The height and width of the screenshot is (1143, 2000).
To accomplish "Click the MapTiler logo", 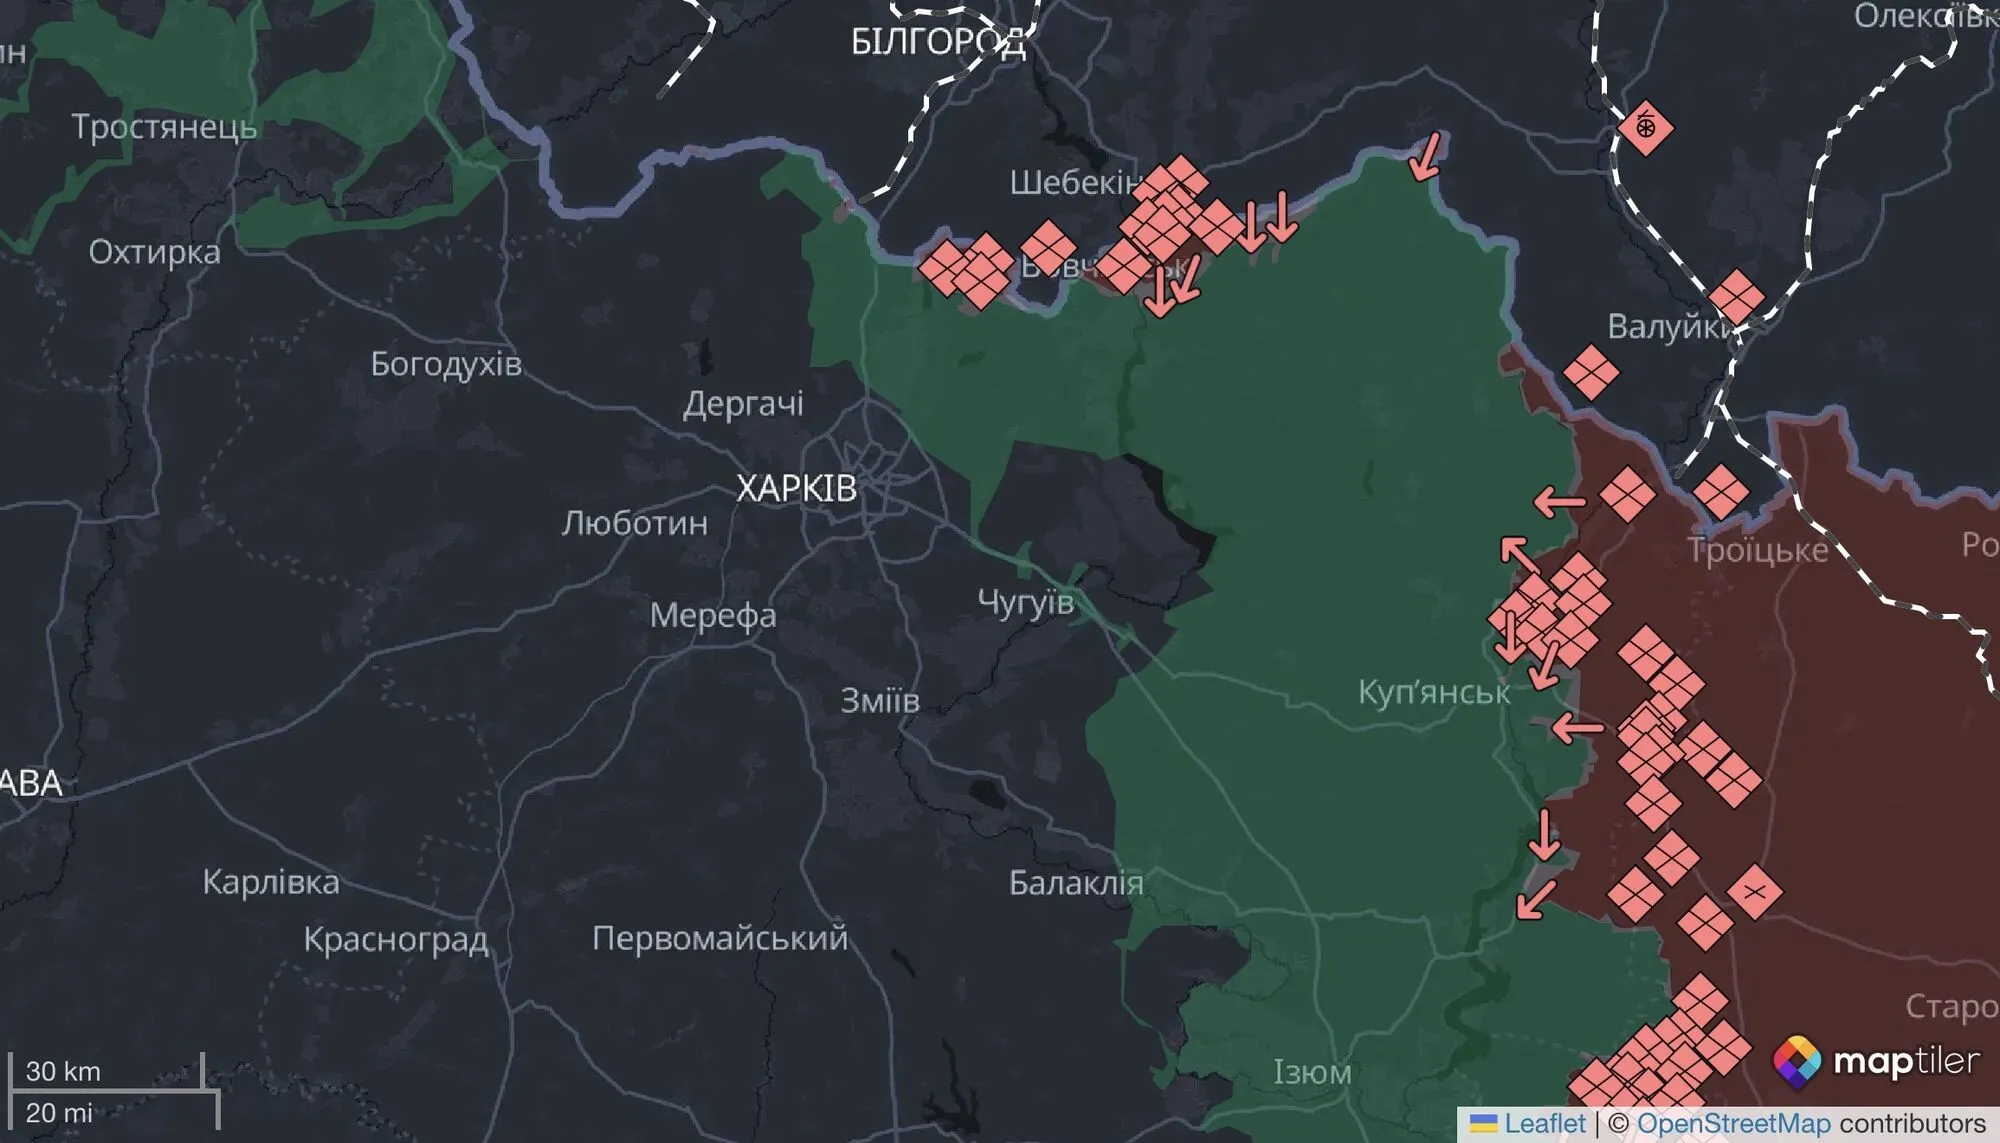I will point(1876,1061).
